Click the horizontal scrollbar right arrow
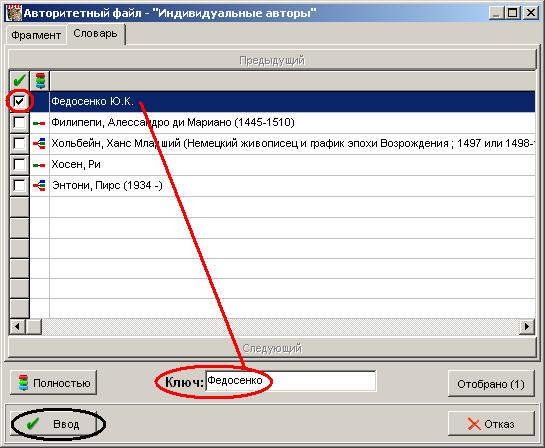Viewport: 545px width, 448px height. (x=527, y=327)
